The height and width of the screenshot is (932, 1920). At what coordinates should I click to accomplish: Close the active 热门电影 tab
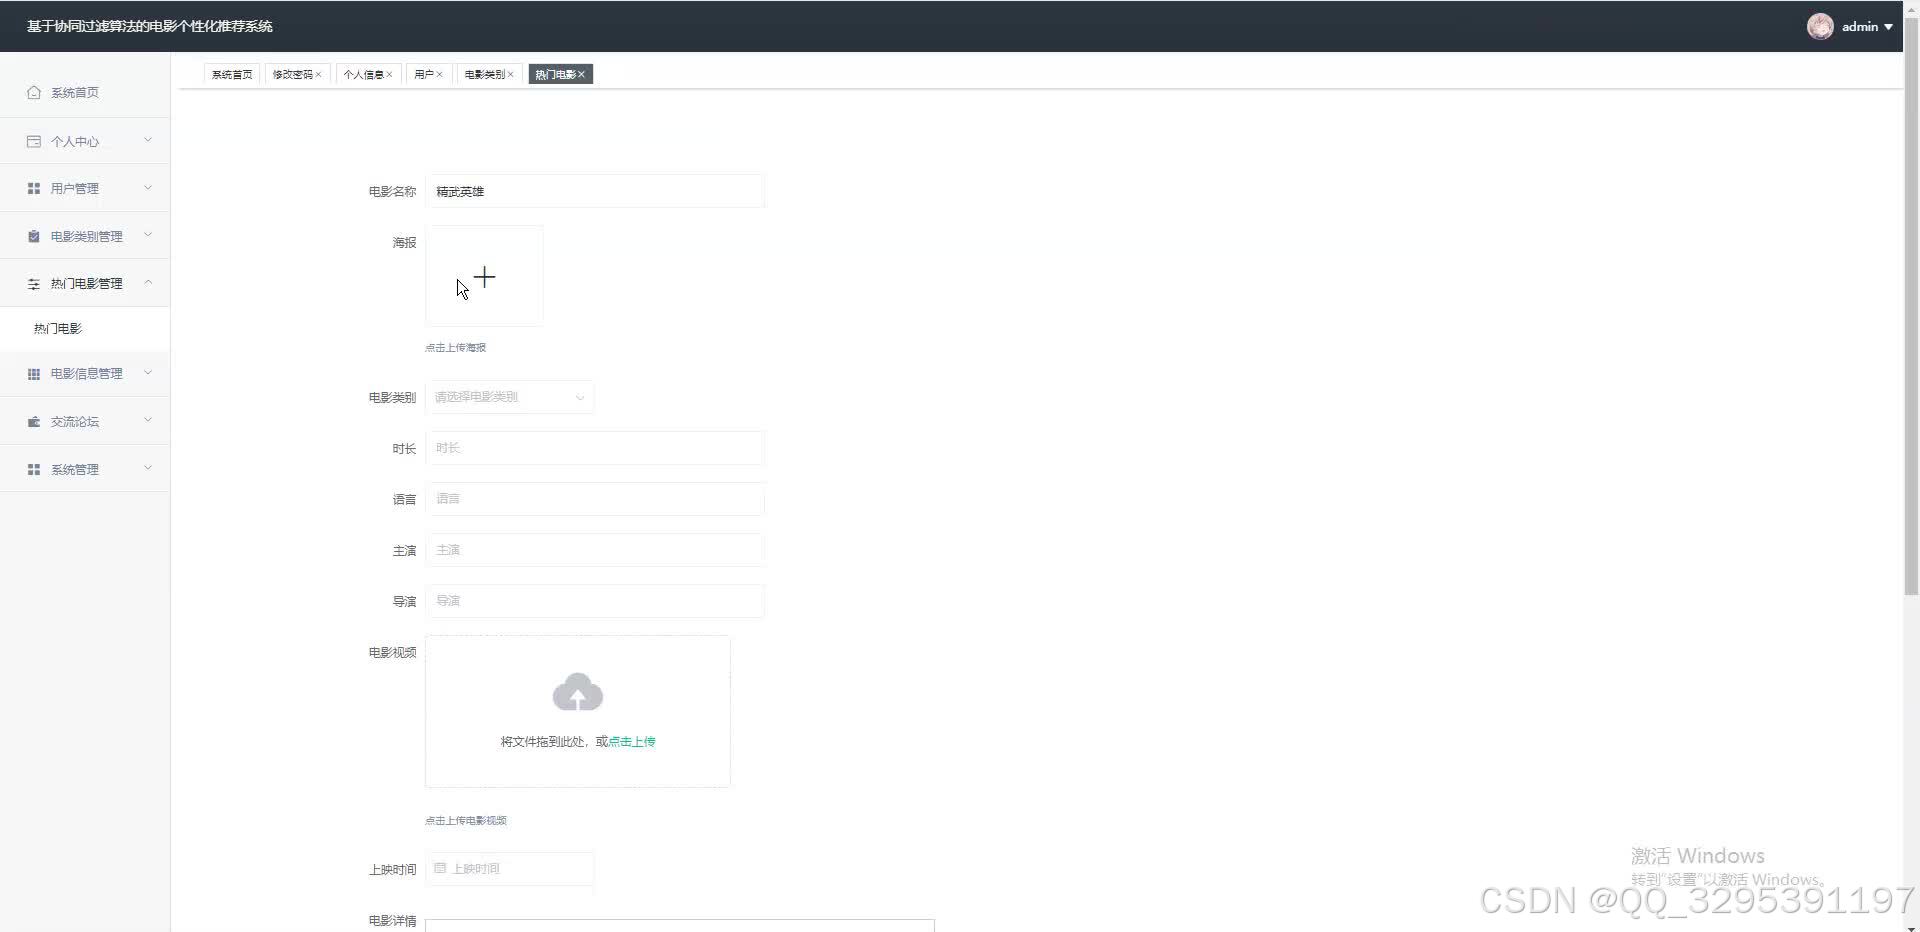pyautogui.click(x=581, y=74)
